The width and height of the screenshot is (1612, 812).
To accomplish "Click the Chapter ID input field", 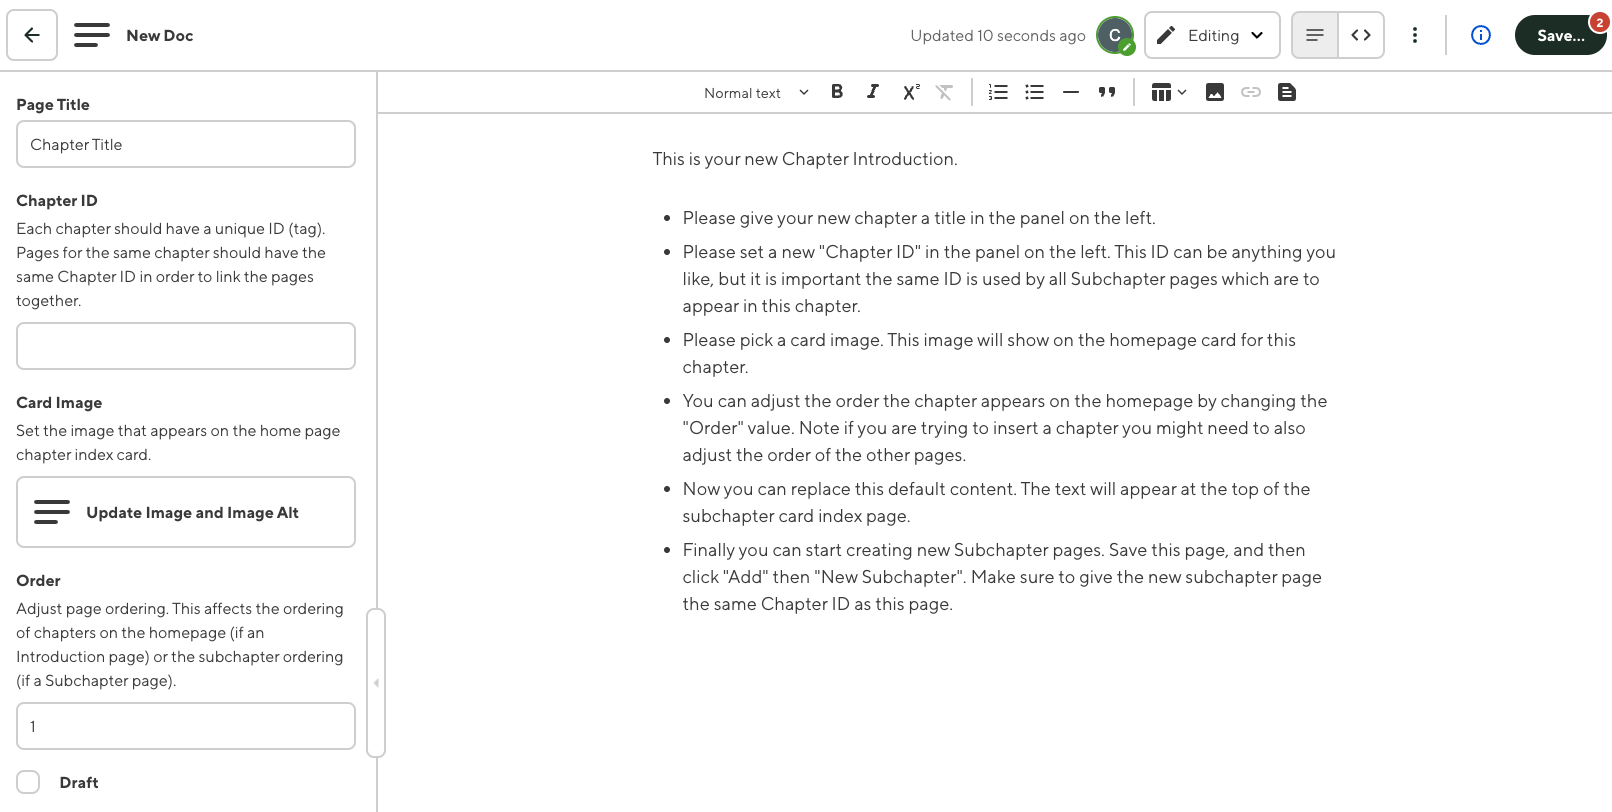I will click(x=186, y=346).
